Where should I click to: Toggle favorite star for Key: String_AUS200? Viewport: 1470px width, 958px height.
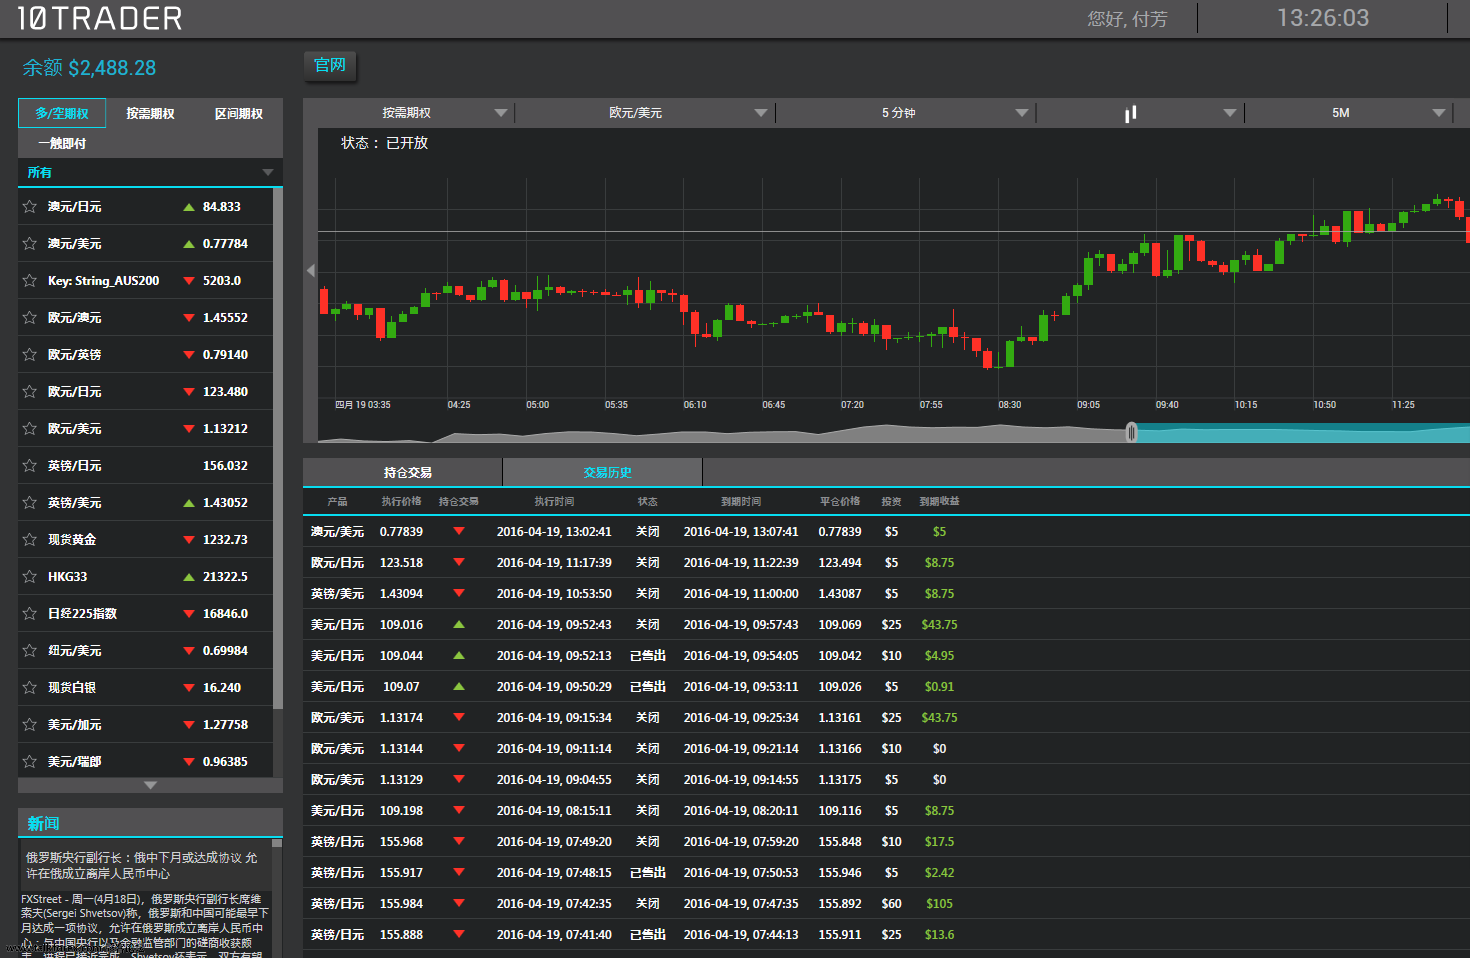(x=30, y=281)
